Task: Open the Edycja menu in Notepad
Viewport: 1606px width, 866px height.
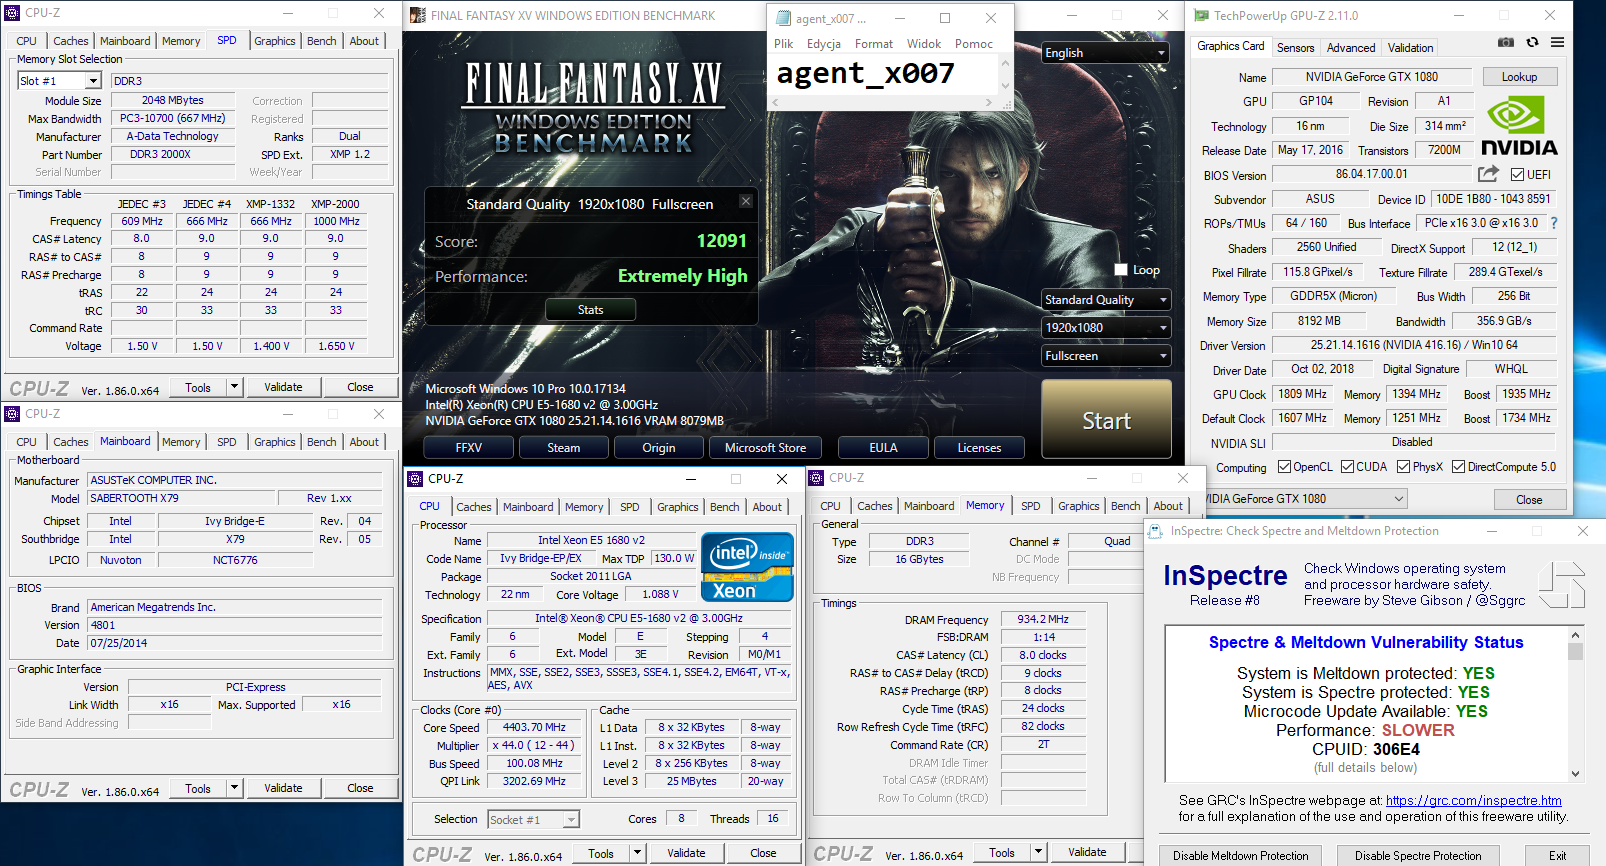Action: click(x=824, y=44)
